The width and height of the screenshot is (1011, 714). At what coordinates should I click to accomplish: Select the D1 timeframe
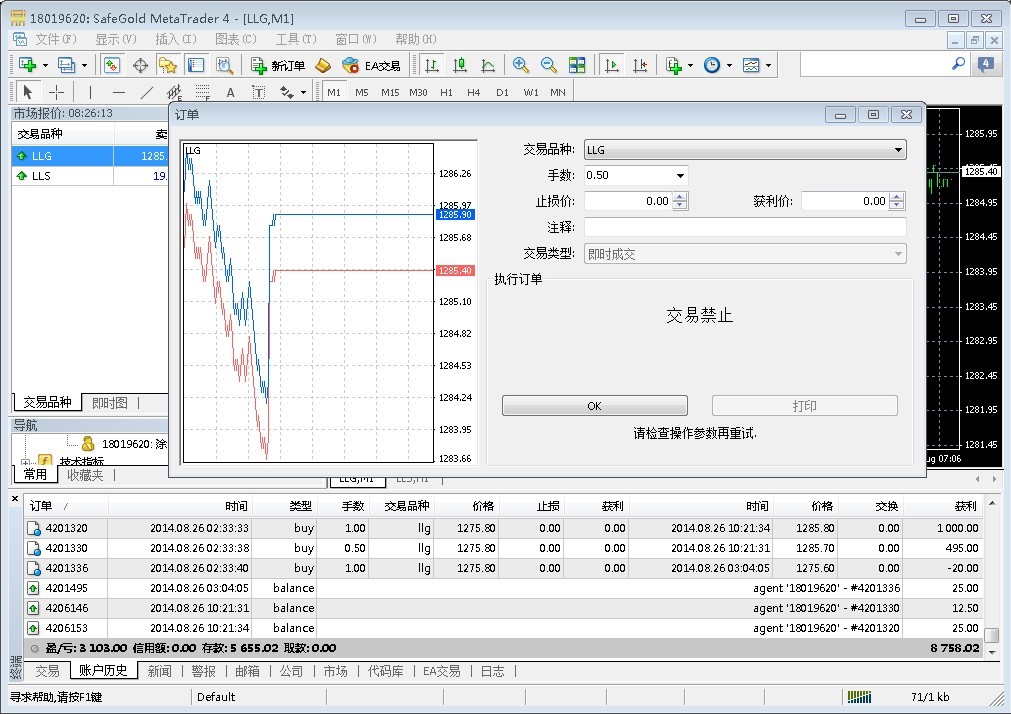502,92
